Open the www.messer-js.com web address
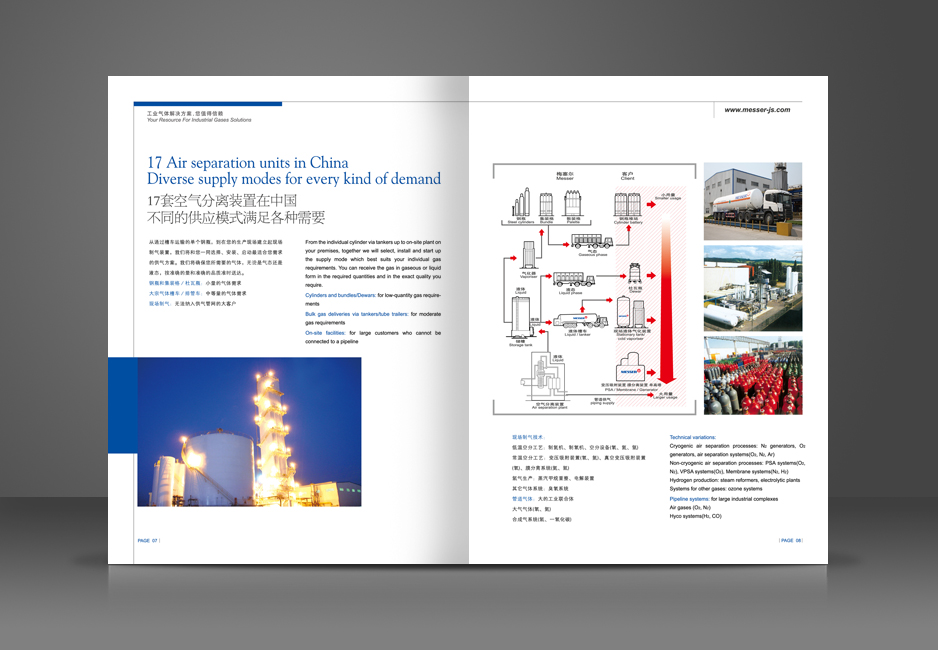 [x=757, y=109]
